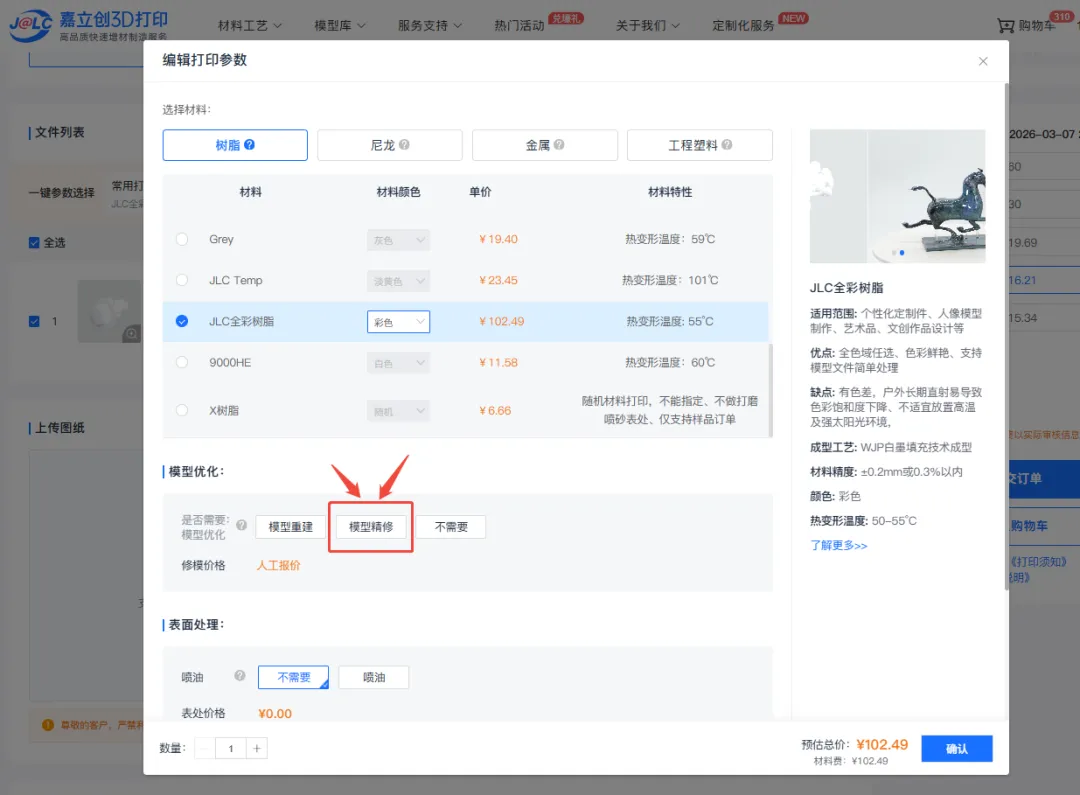Open the 购物车 shopping cart icon

1005,25
